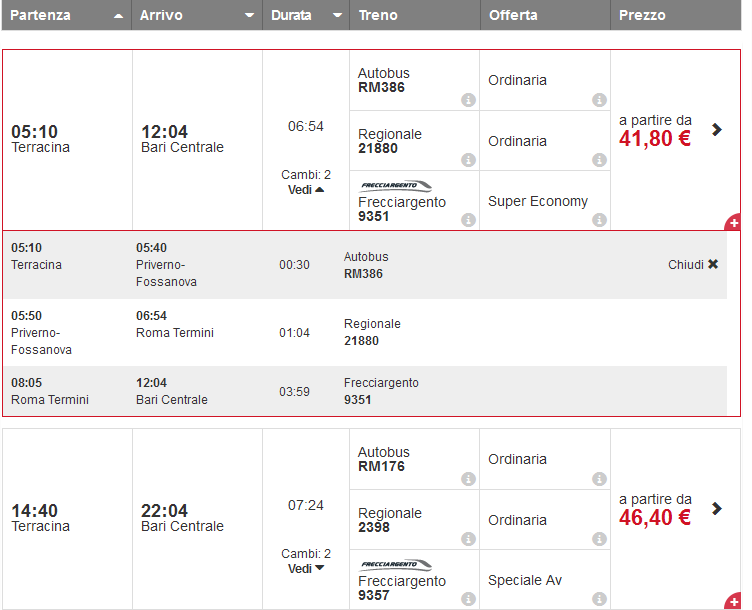
Task: Click the Prezzo column header
Action: (x=675, y=16)
